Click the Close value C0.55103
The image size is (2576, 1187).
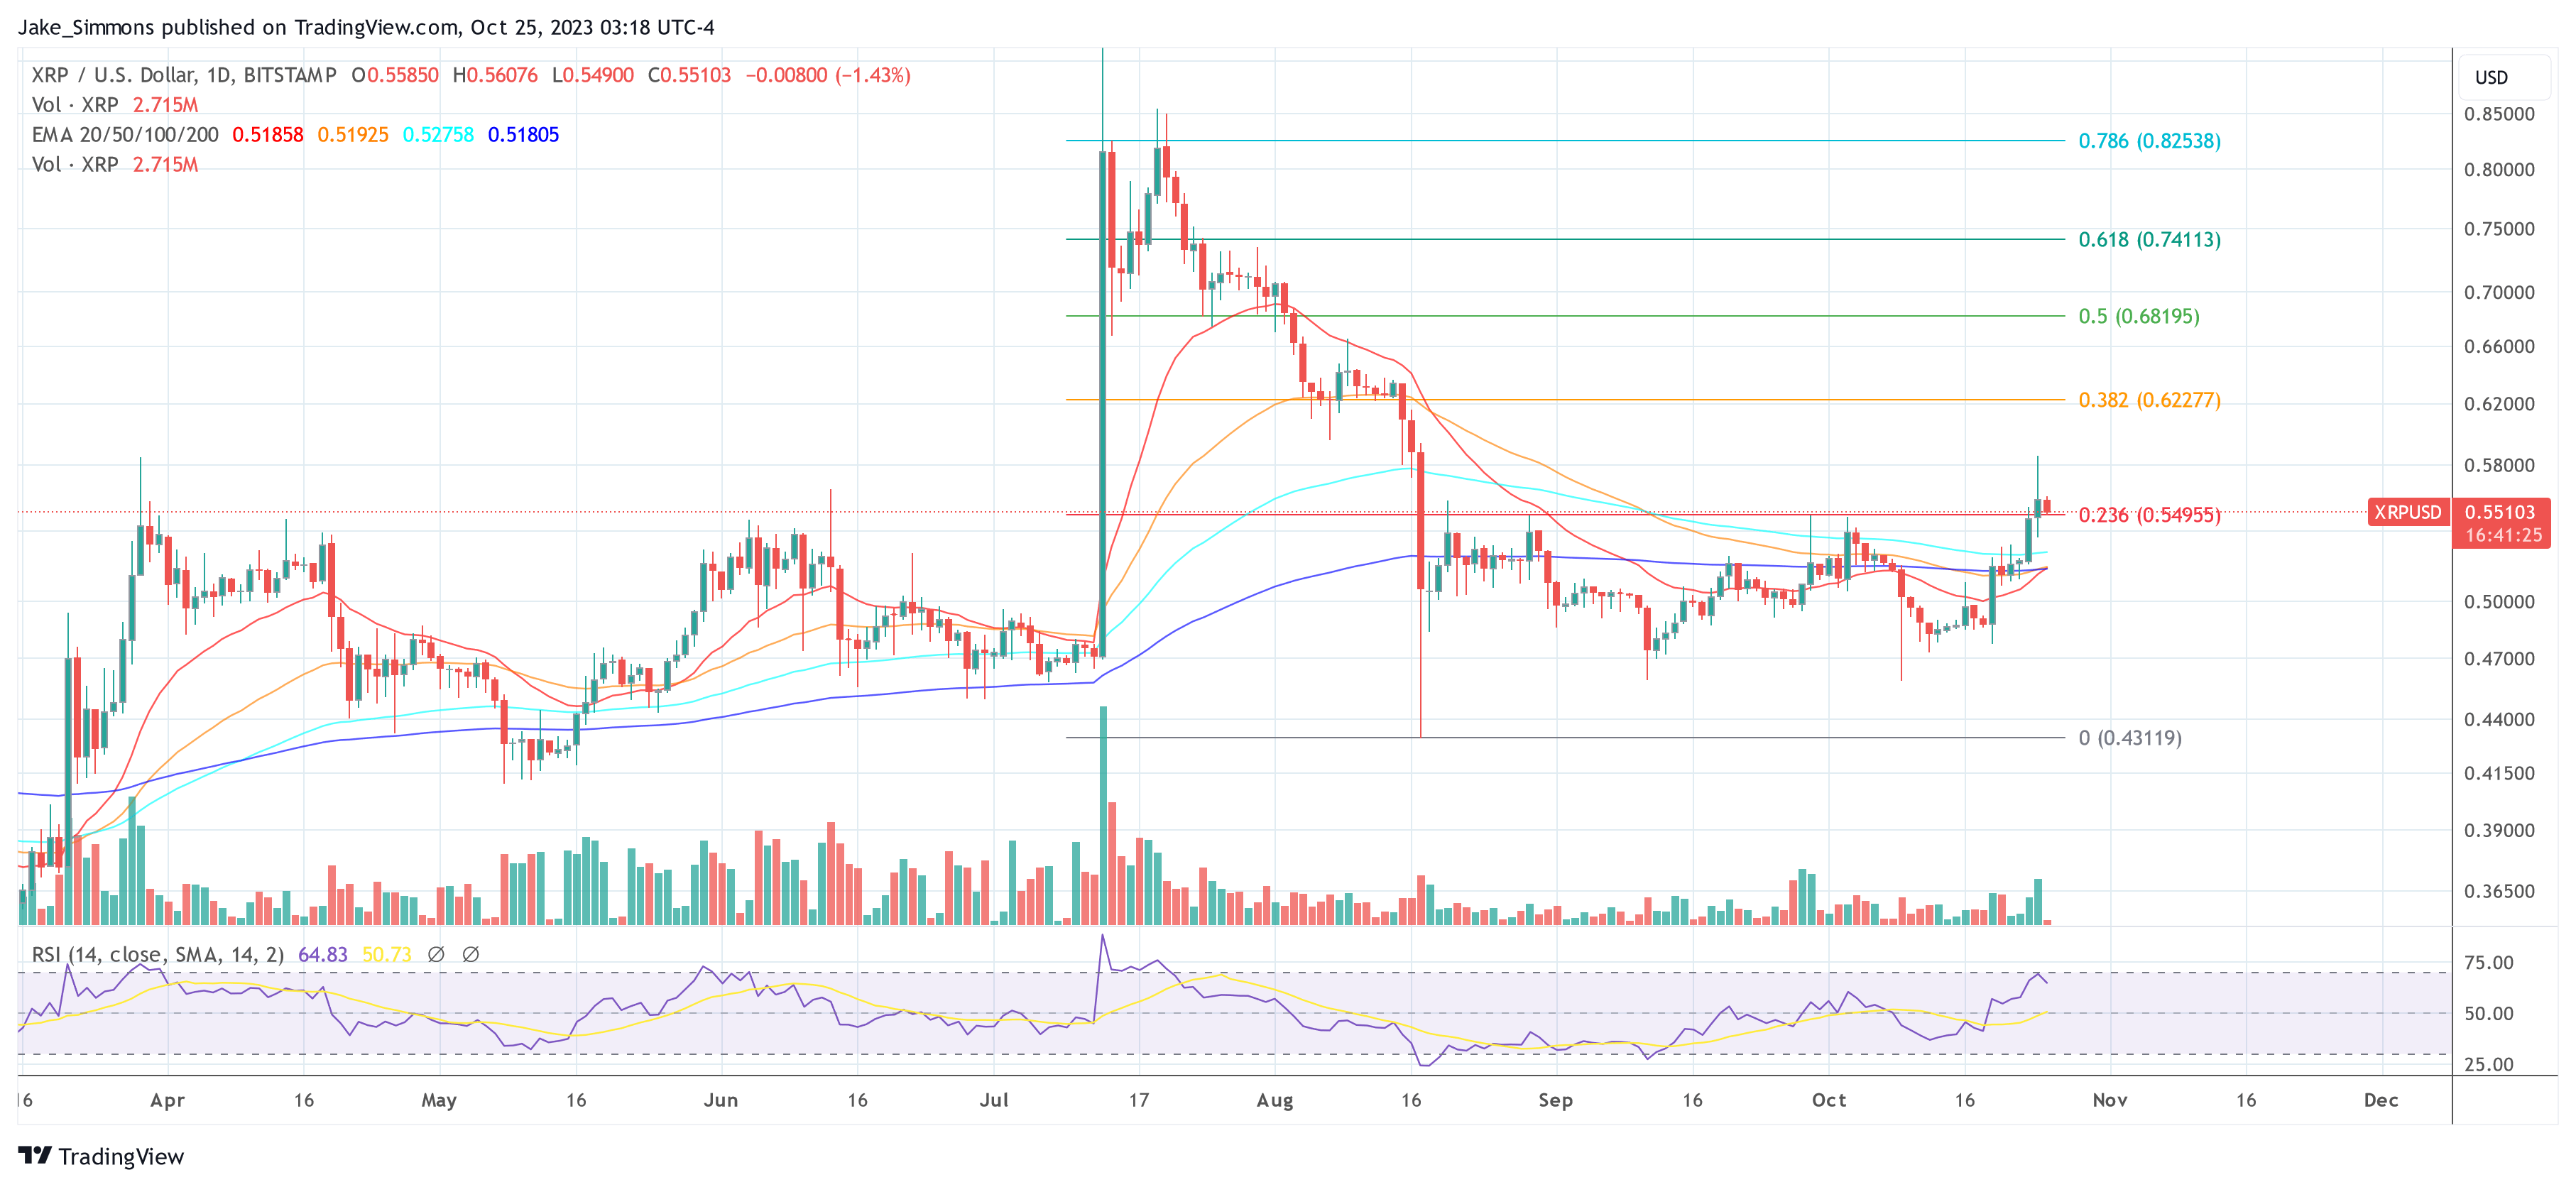click(689, 75)
